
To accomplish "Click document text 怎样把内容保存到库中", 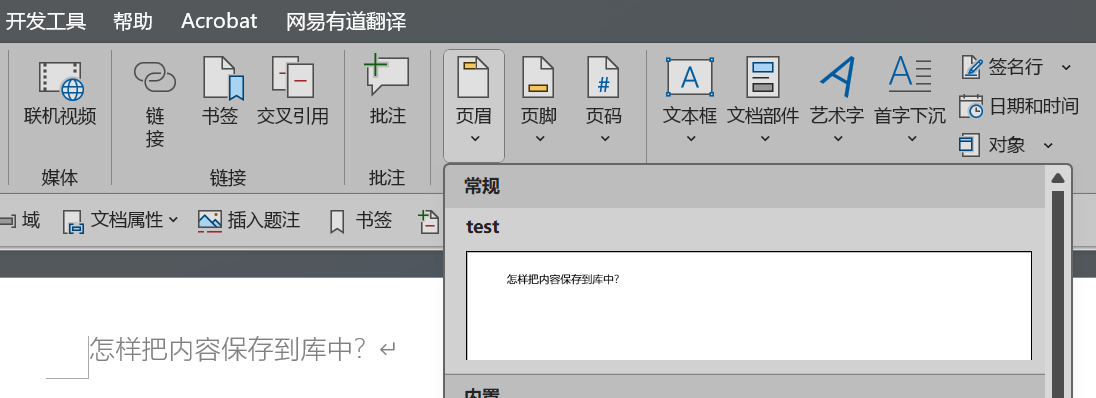I will [228, 349].
